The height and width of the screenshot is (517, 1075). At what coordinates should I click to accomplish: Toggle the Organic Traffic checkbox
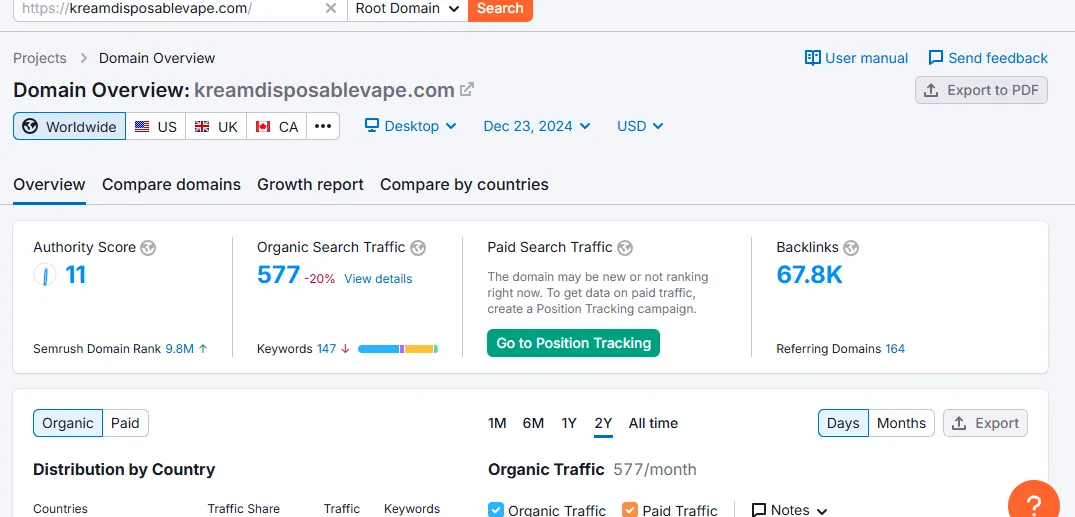[496, 510]
